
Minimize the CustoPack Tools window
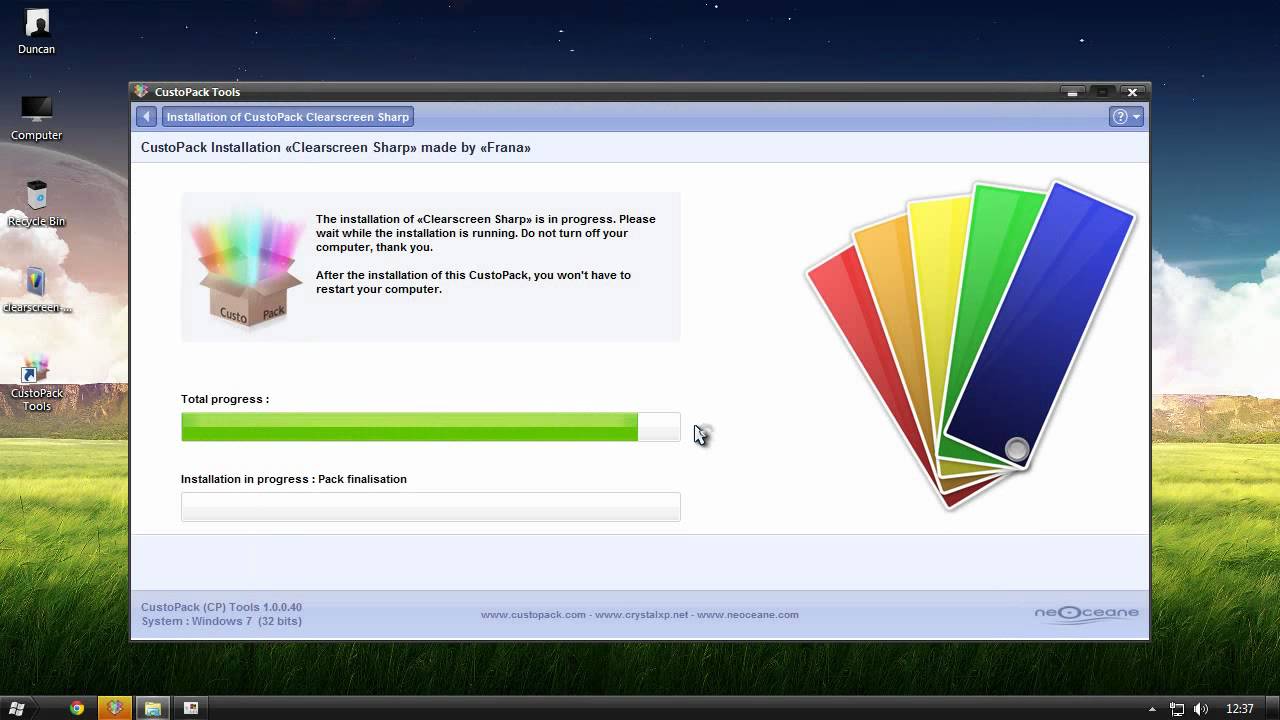click(x=1073, y=92)
